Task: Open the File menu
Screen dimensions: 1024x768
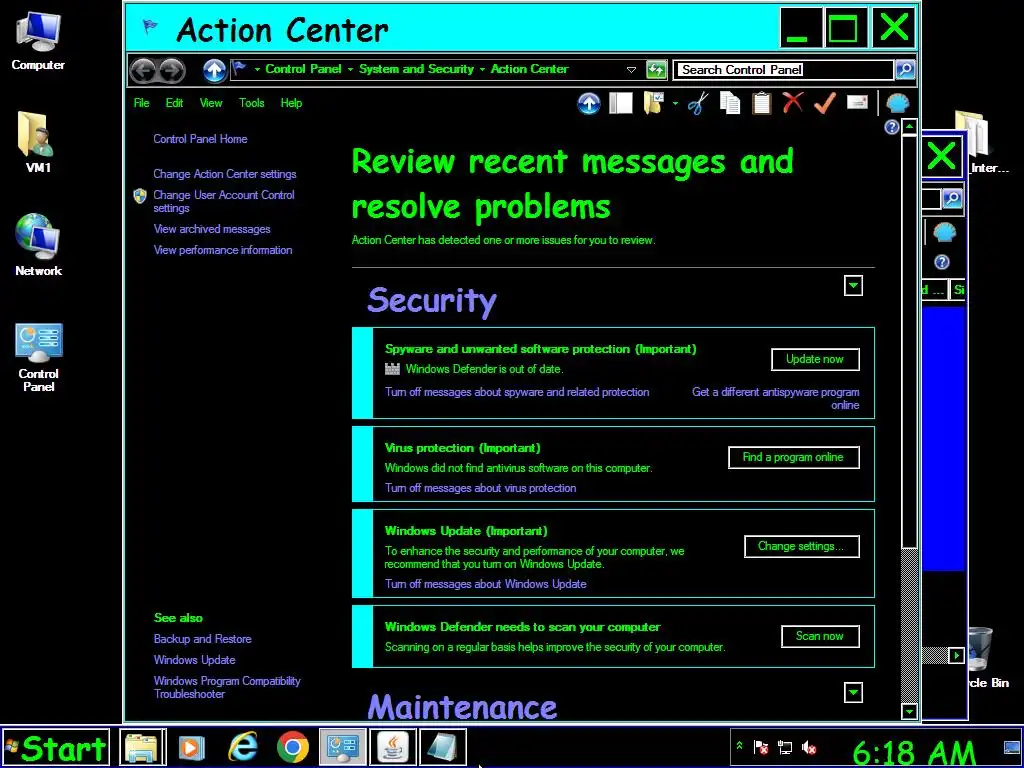Action: click(x=142, y=103)
